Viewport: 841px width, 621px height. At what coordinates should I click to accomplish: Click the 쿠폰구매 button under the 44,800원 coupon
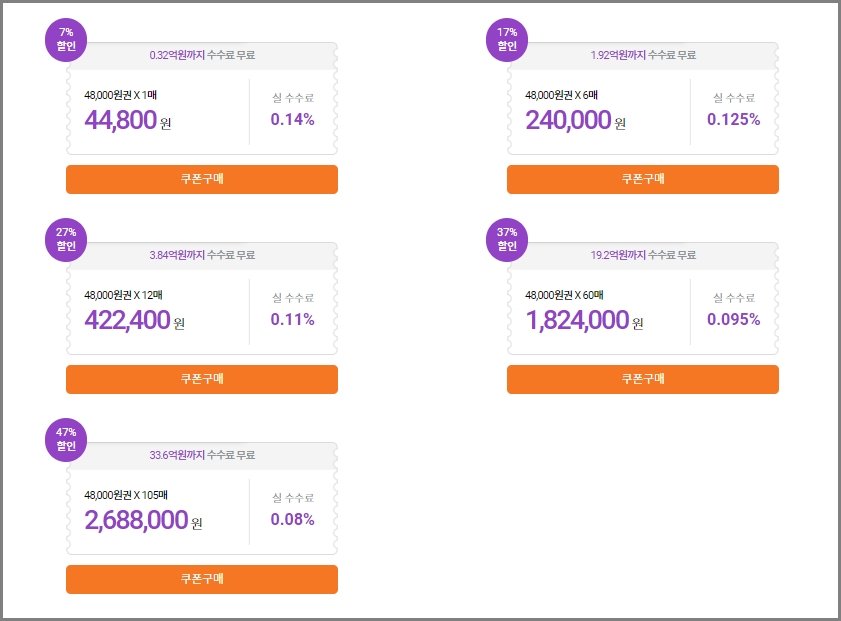click(202, 179)
